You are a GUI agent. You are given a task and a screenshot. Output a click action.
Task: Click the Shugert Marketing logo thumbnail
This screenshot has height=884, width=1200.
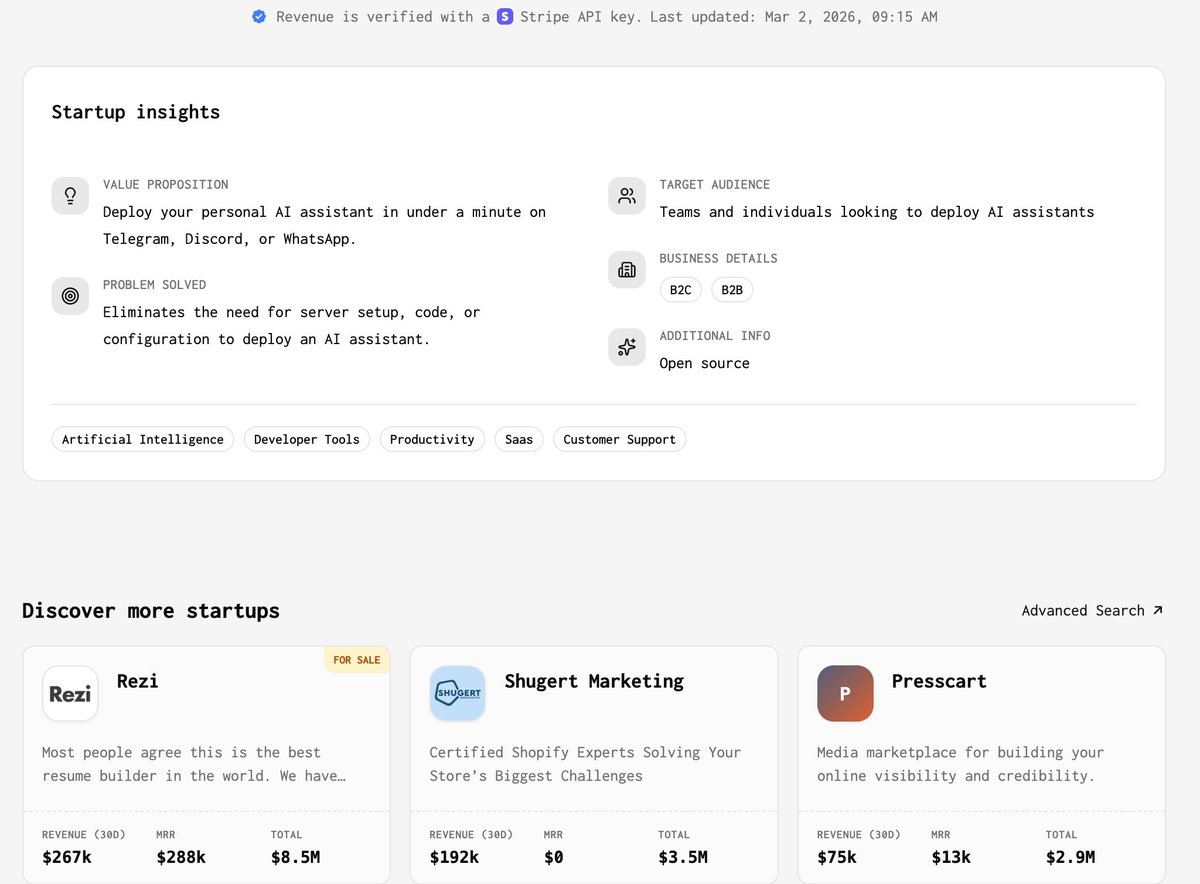(458, 693)
